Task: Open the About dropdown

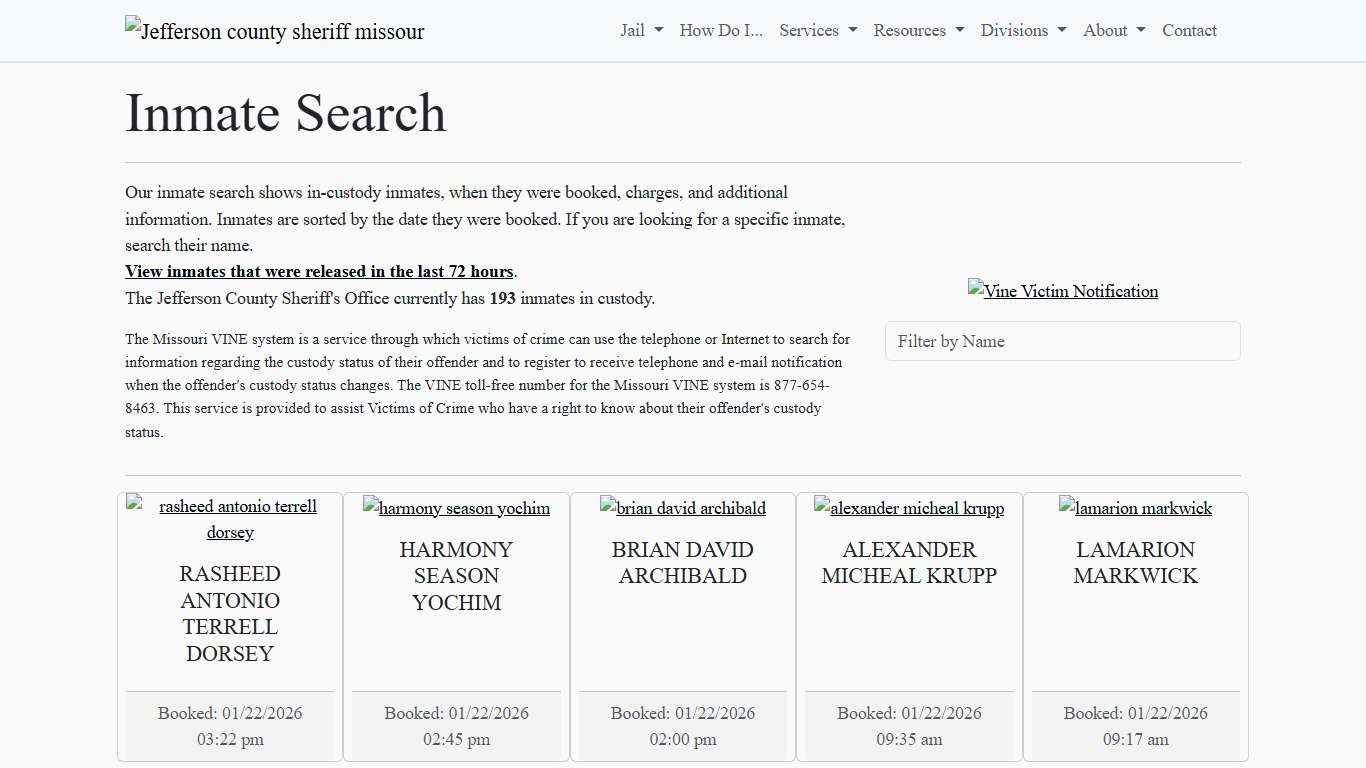Action: coord(1112,30)
